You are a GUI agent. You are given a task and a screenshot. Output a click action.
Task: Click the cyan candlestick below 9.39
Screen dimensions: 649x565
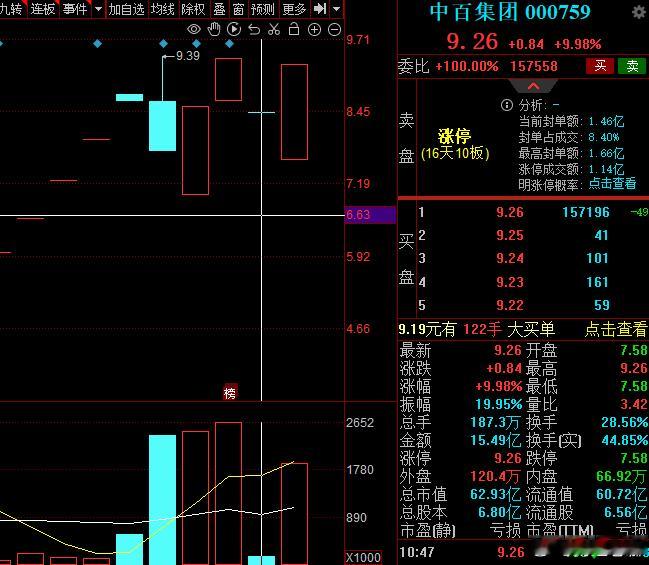pyautogui.click(x=162, y=126)
